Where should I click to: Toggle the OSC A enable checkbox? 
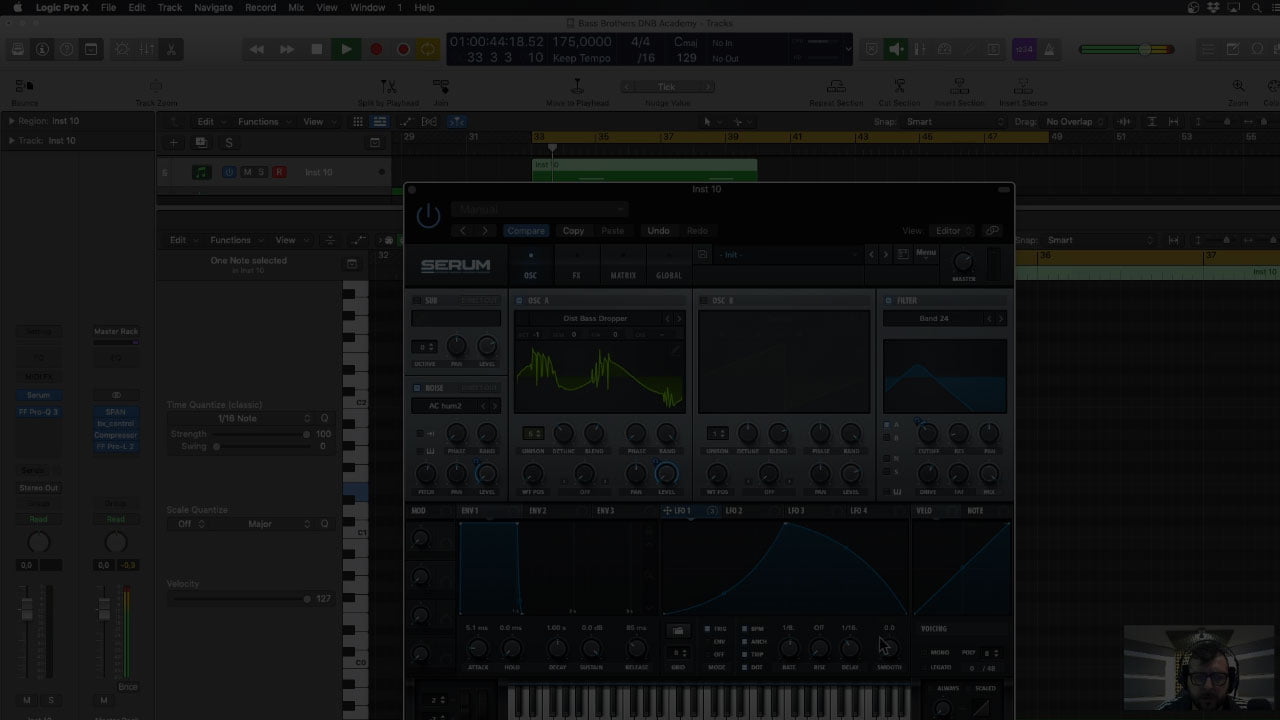pyautogui.click(x=519, y=300)
